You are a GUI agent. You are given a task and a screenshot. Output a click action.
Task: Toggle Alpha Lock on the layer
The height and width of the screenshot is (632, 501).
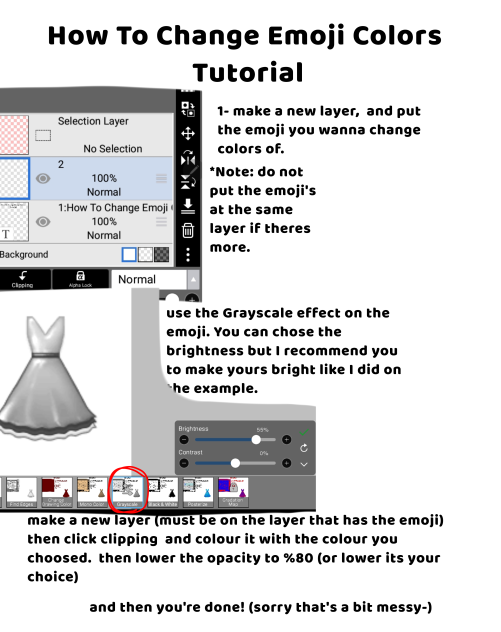(x=80, y=279)
